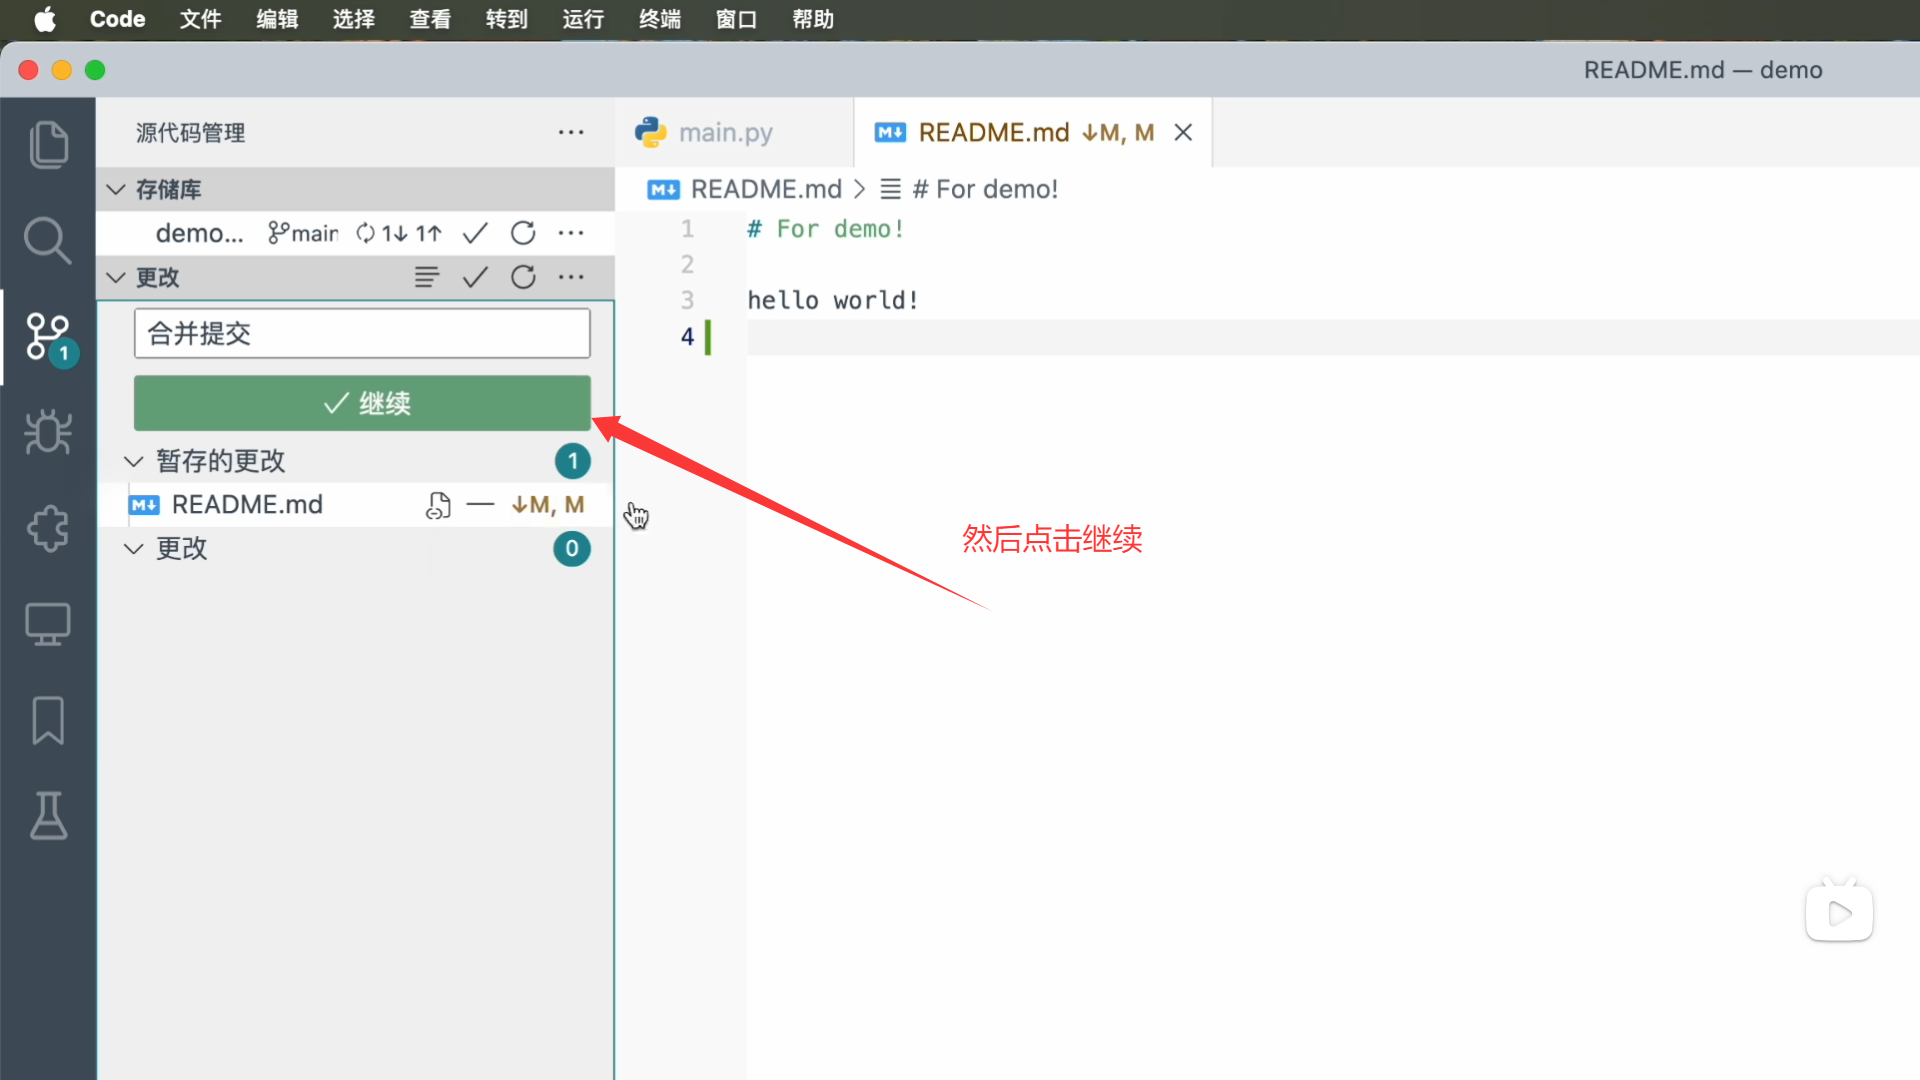1920x1080 pixels.
Task: Toggle view mode list icon in 更改 header
Action: (x=427, y=277)
